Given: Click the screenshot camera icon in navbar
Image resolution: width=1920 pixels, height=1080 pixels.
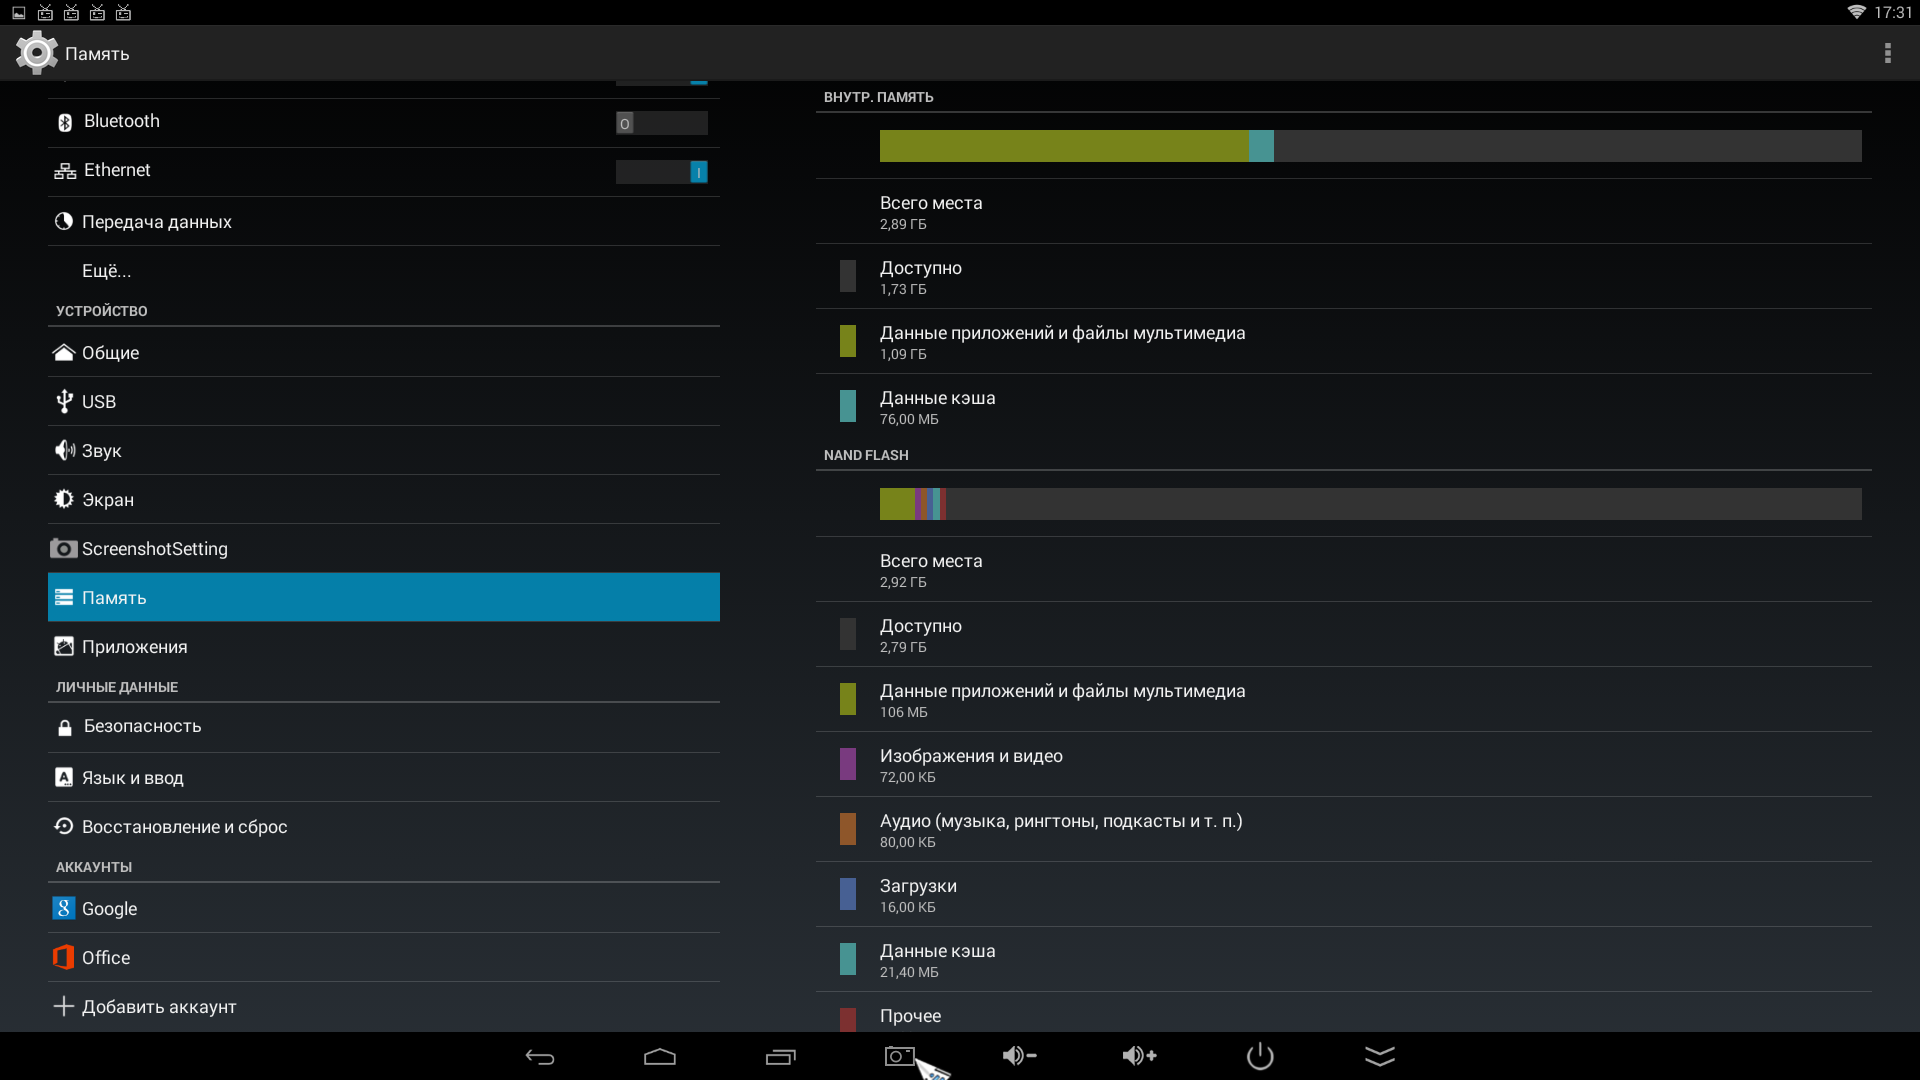Looking at the screenshot, I should 899,1056.
